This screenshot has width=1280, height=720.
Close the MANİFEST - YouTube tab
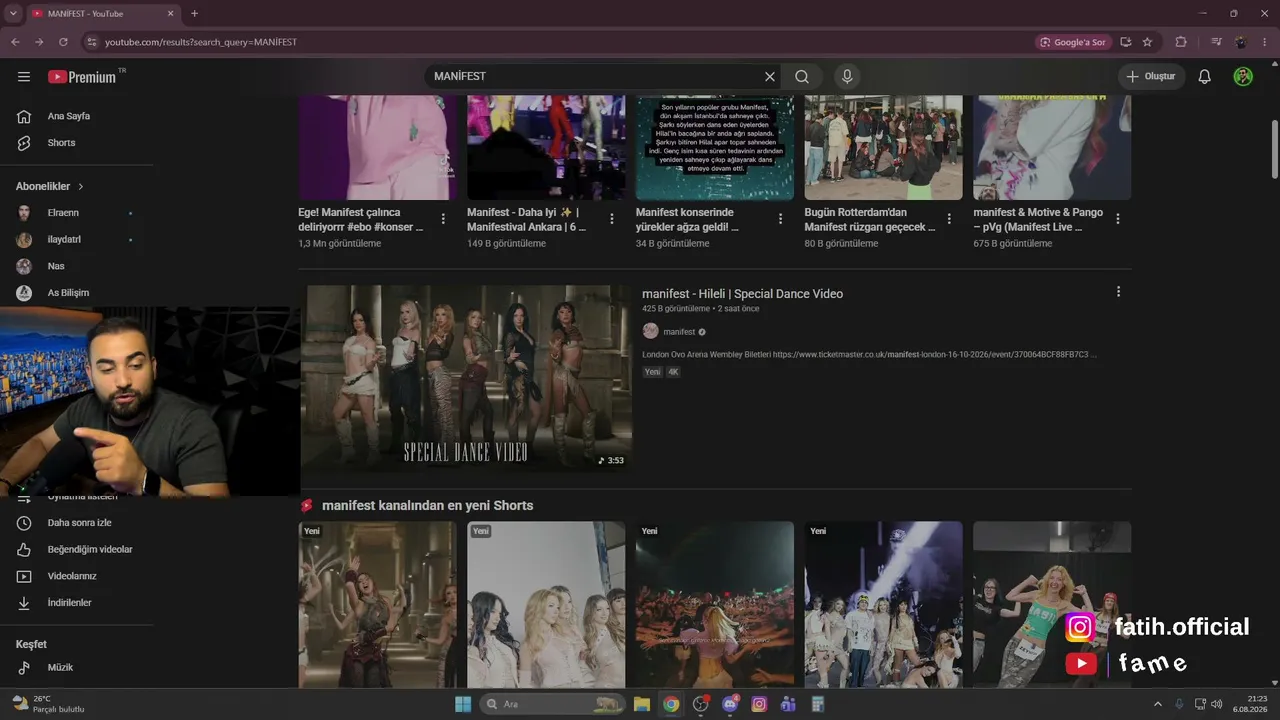[x=170, y=14]
